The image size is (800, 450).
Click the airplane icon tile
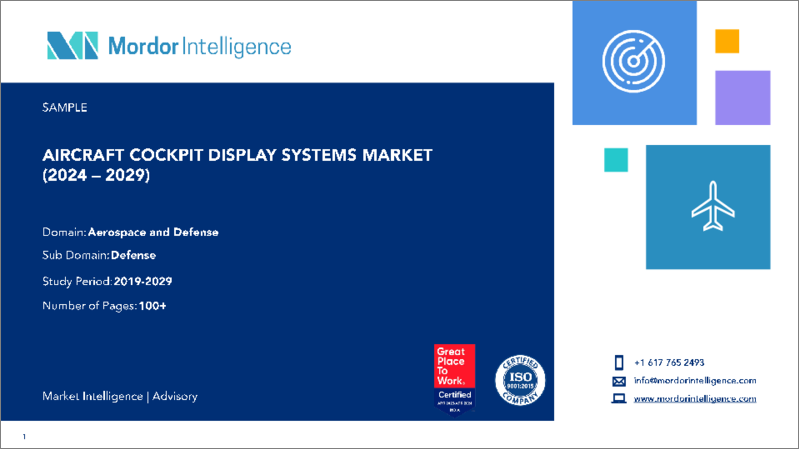tap(708, 207)
